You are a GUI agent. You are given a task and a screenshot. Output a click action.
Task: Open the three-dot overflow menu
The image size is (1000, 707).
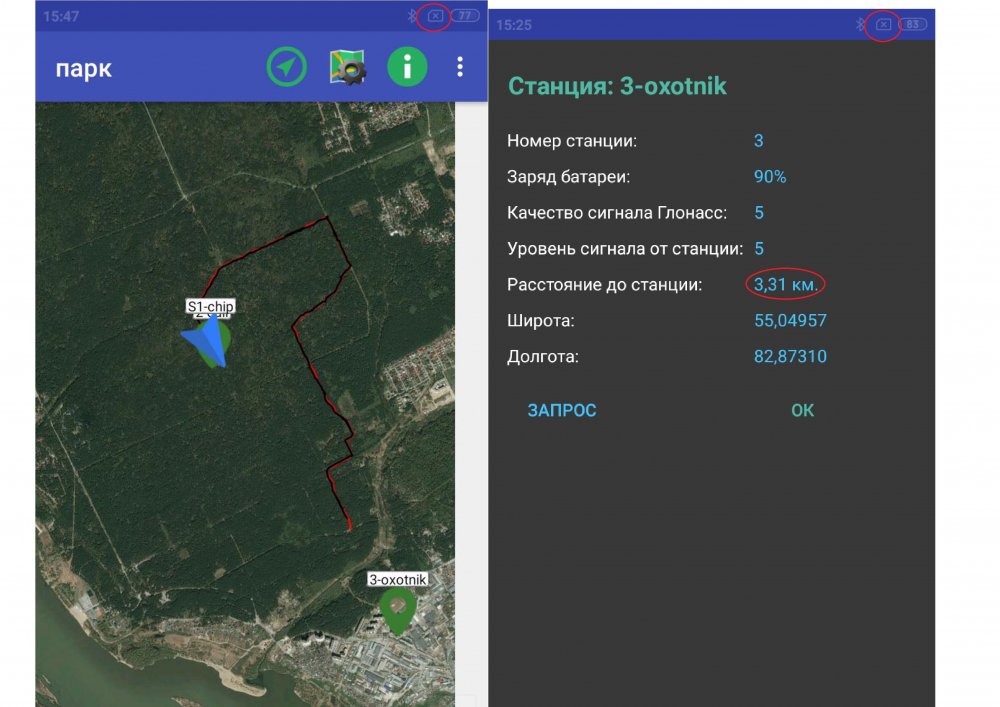pyautogui.click(x=460, y=67)
